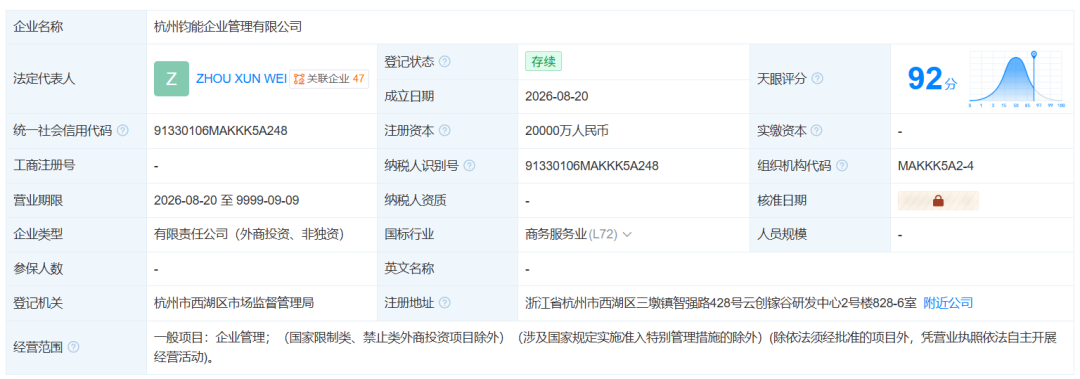Click the 92分 score value

[932, 79]
